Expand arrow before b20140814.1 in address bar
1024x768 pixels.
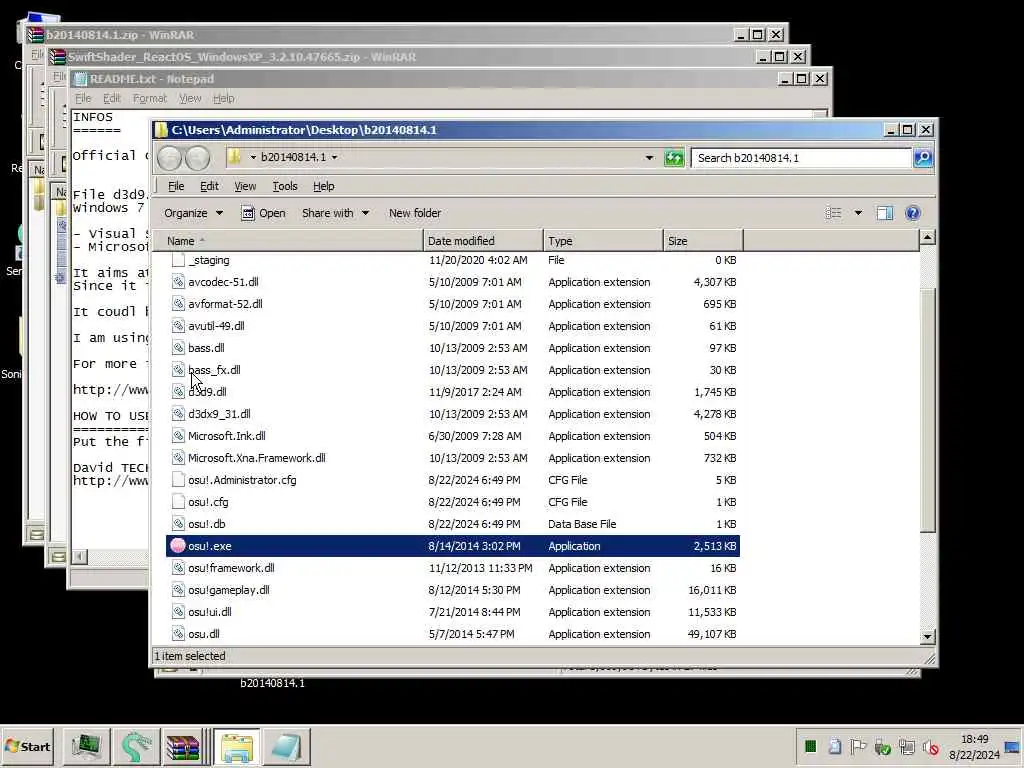(253, 157)
